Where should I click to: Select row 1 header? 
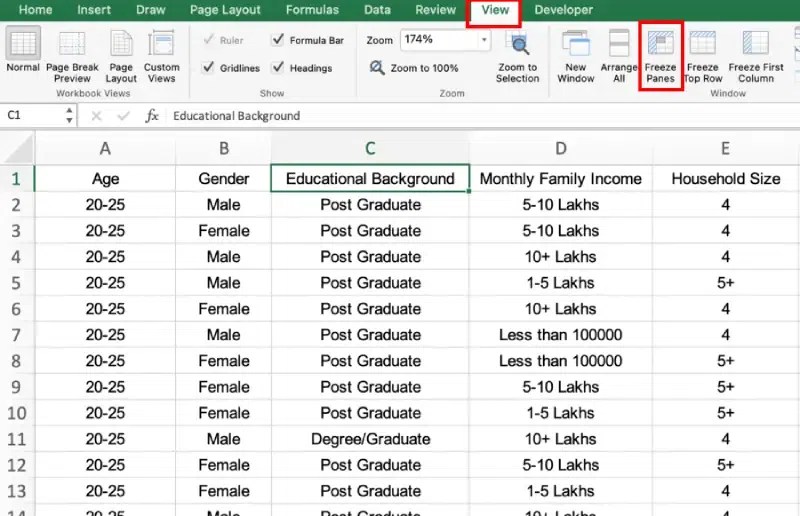[17, 179]
